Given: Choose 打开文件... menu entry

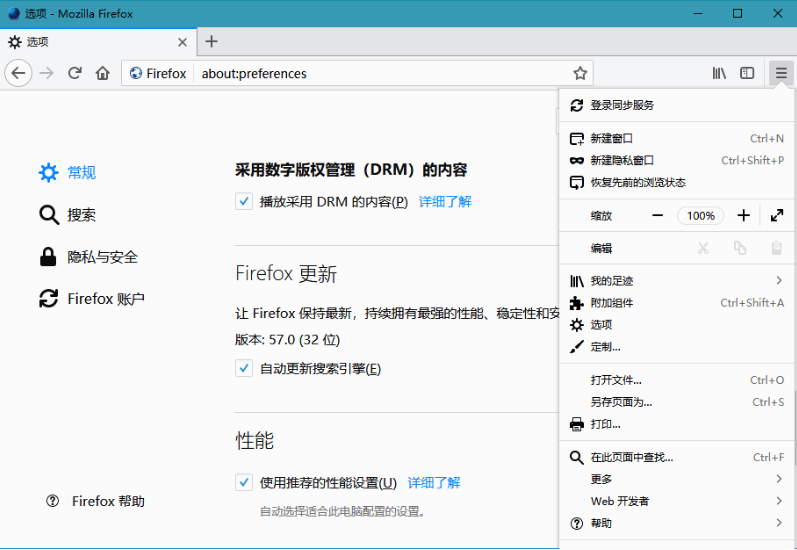Looking at the screenshot, I should [x=677, y=380].
